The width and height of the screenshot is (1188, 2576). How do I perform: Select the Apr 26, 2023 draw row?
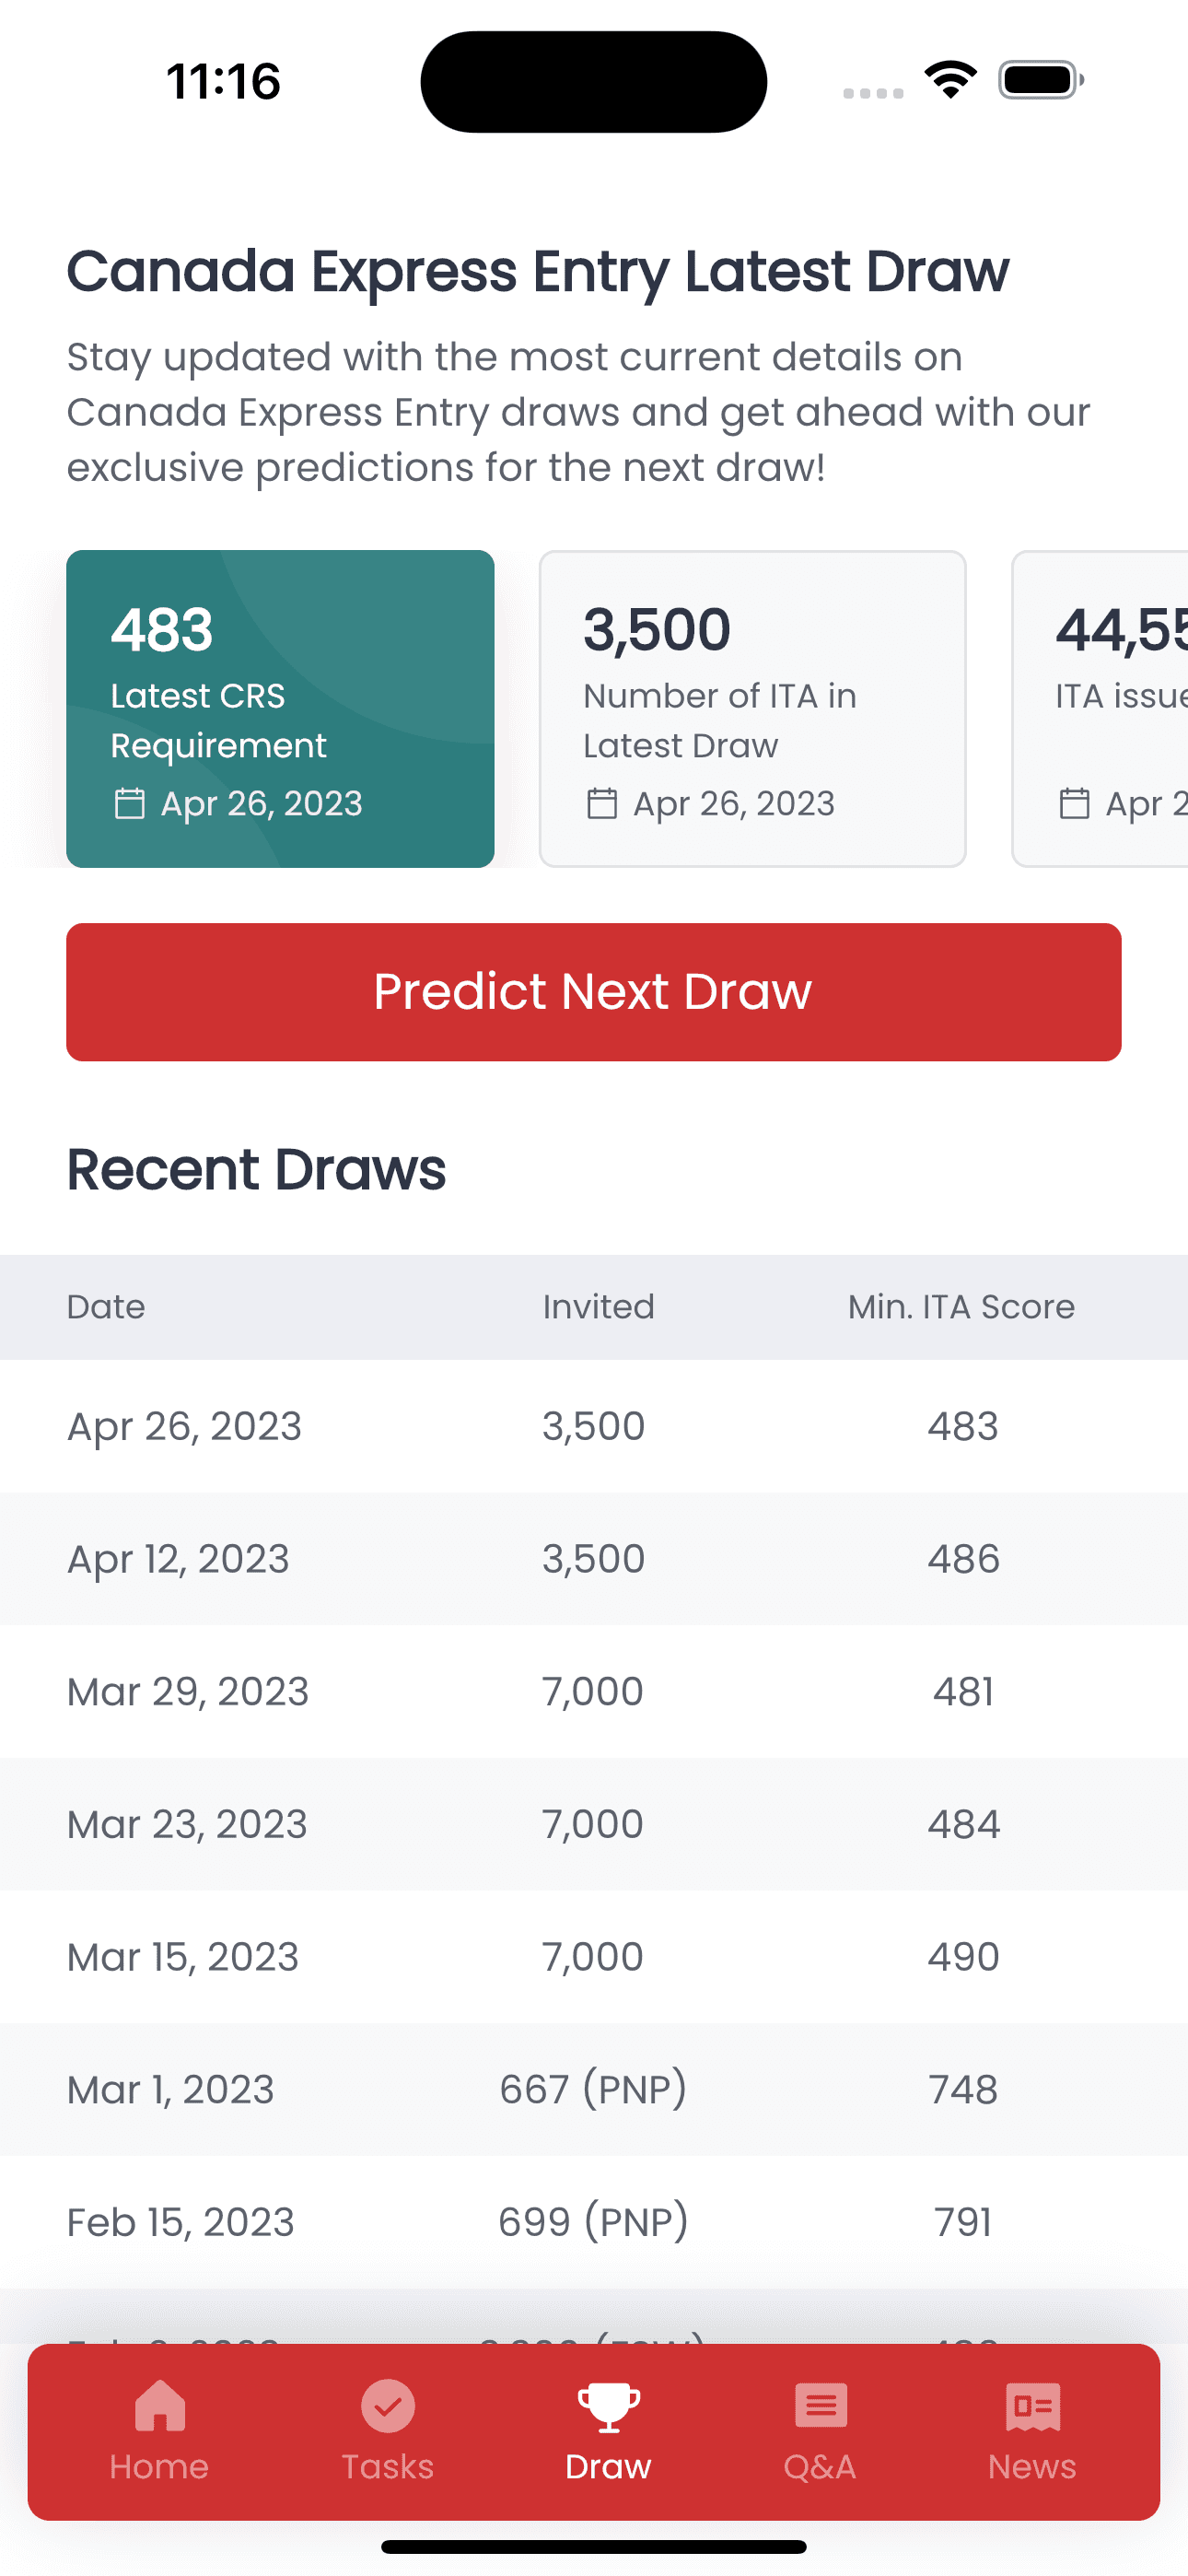[x=594, y=1425]
